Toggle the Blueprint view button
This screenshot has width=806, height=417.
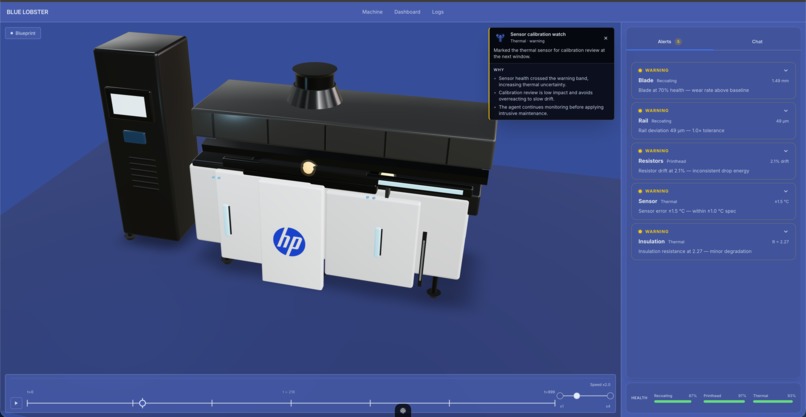pyautogui.click(x=23, y=33)
